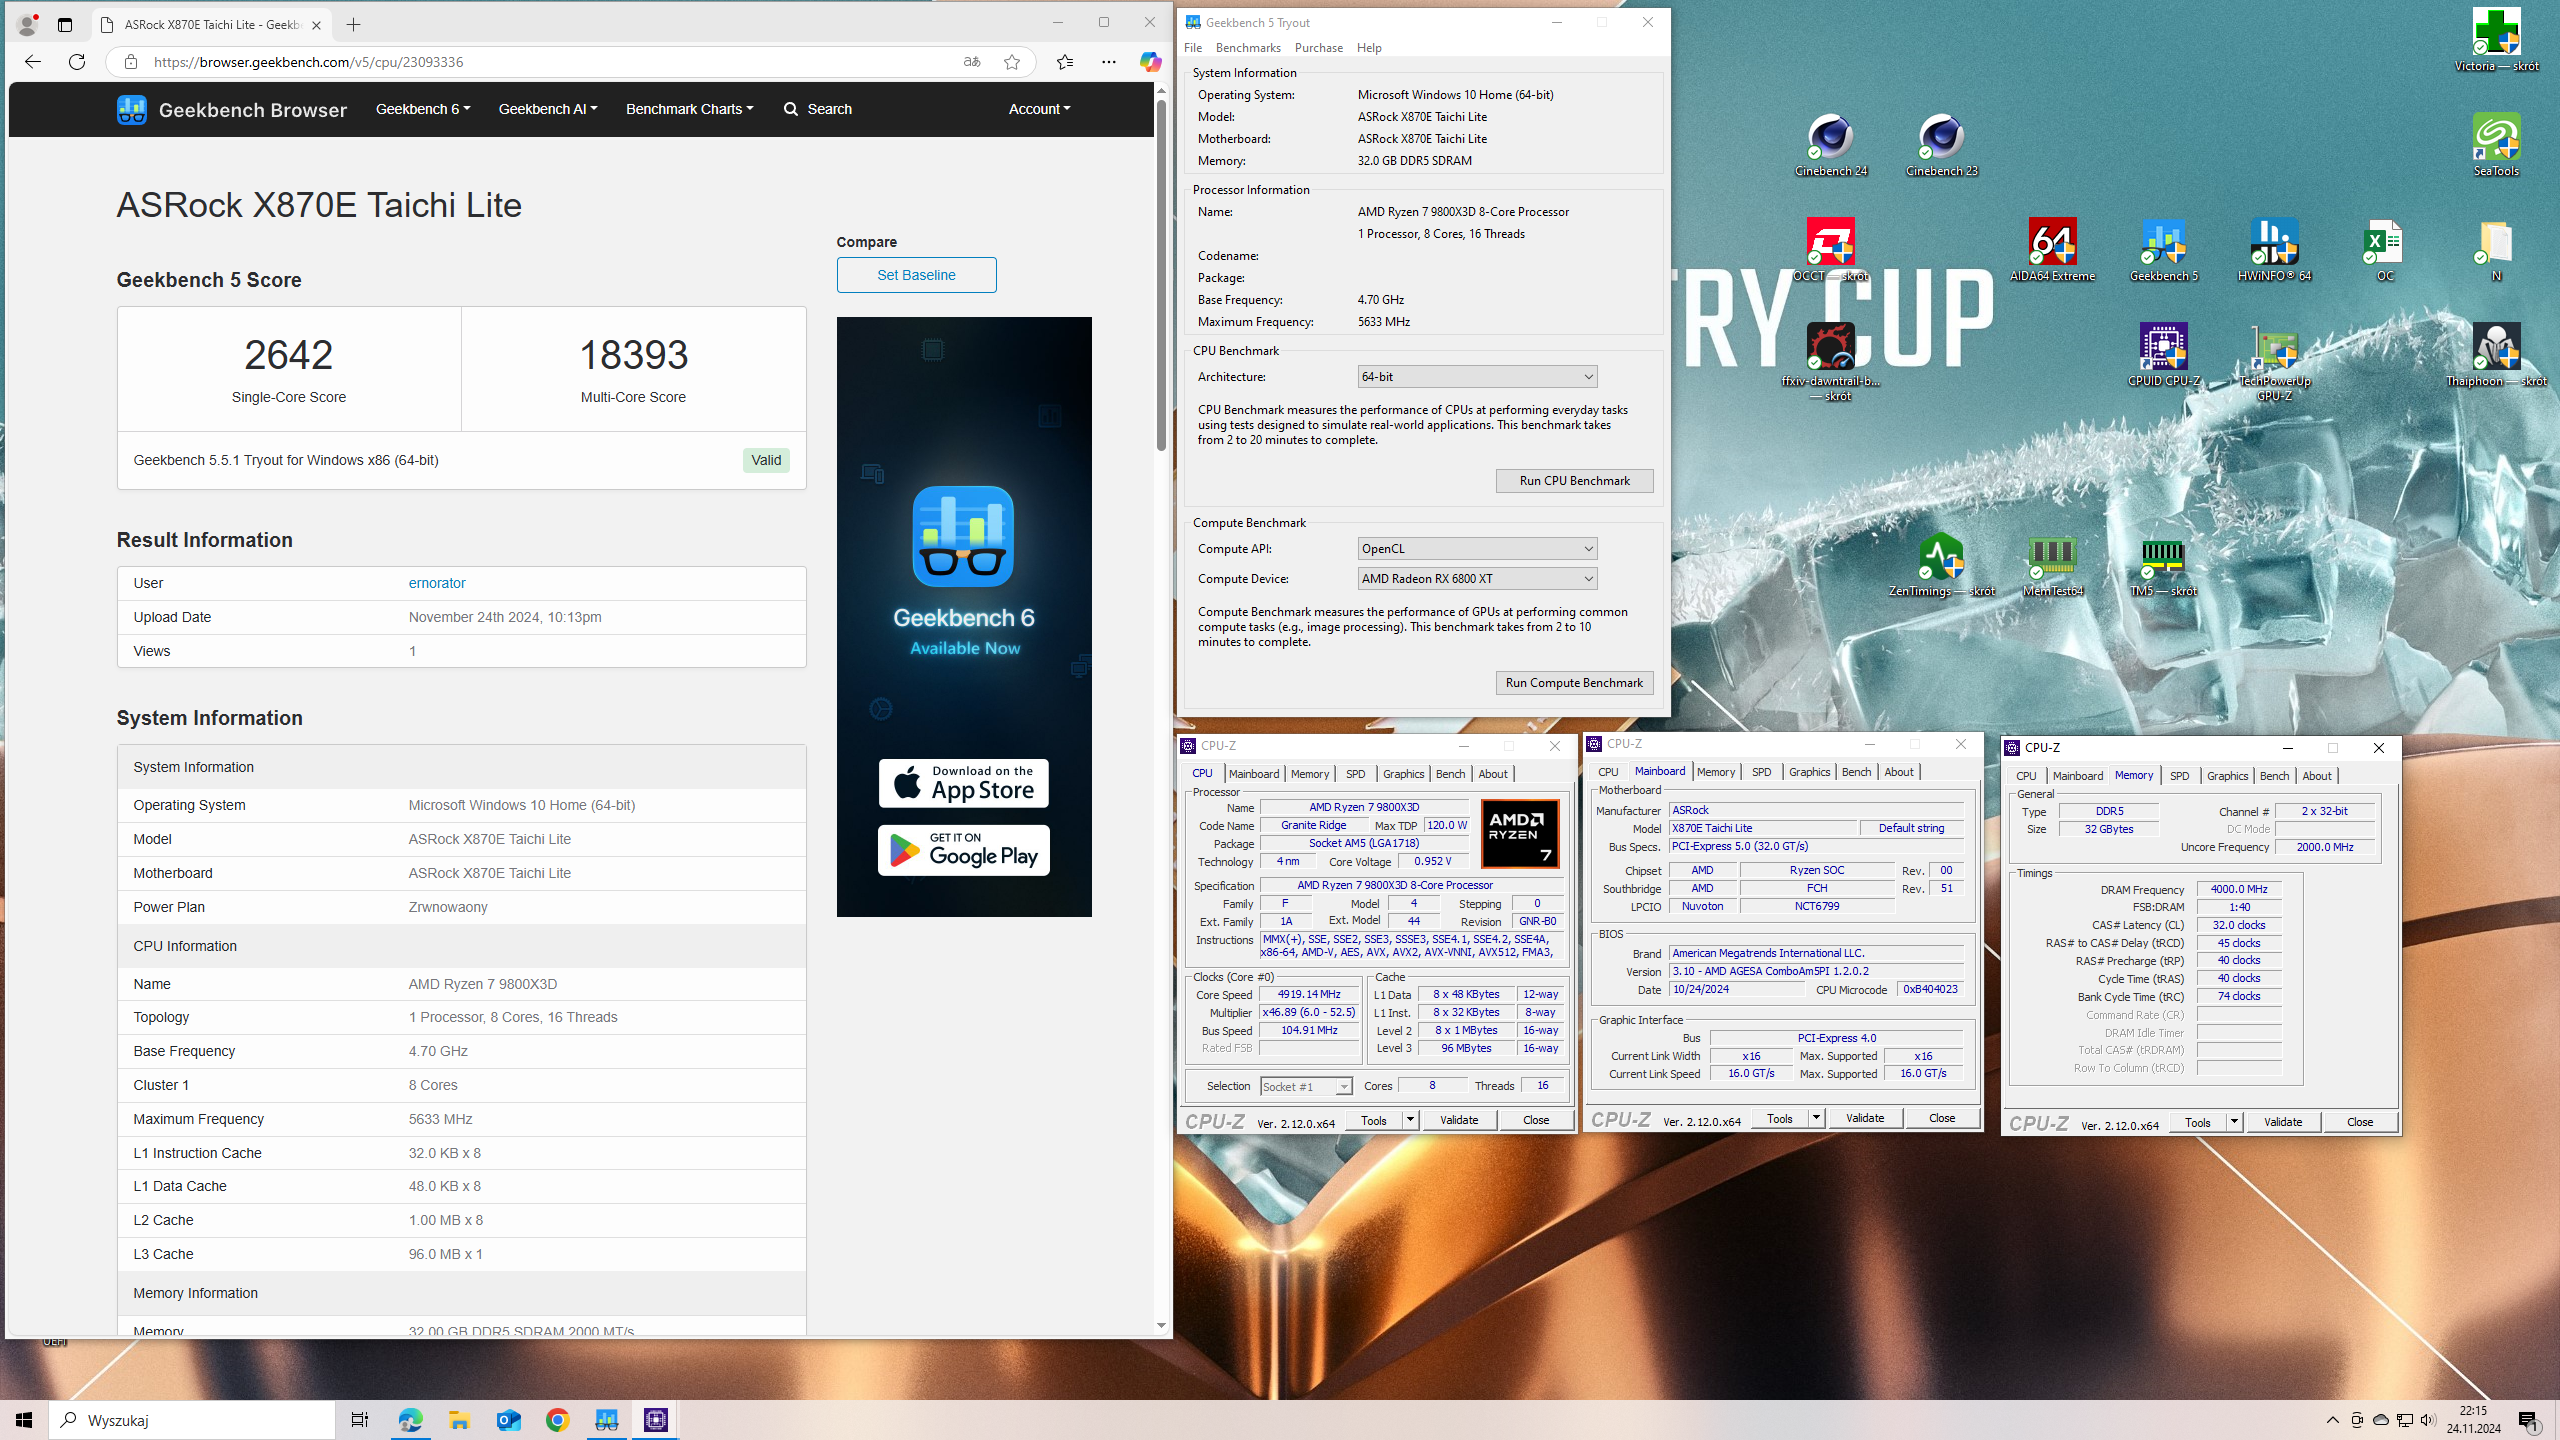Open a new browser tab
Screen dimensions: 2560x1440
coord(353,24)
